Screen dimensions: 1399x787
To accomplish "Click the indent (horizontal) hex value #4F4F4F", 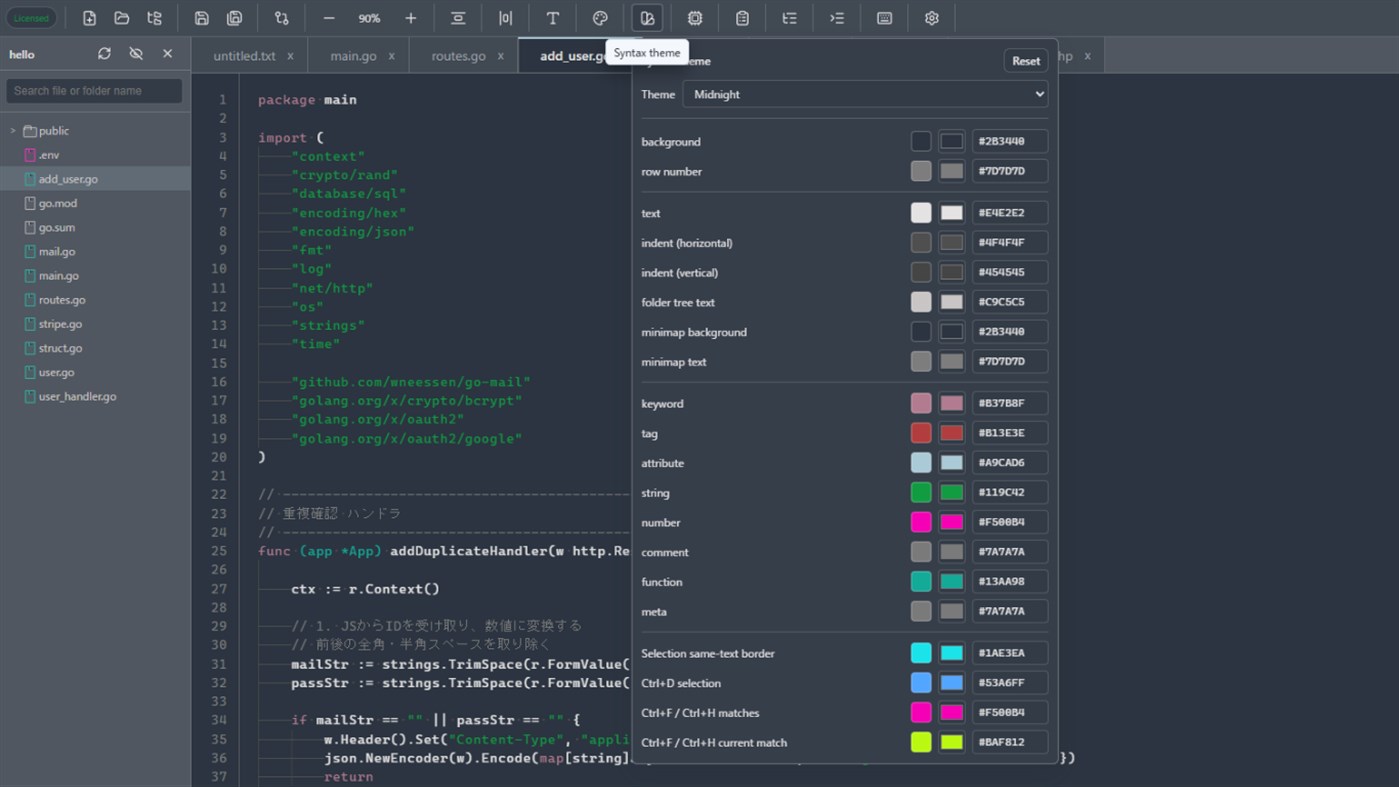I will (x=1010, y=242).
